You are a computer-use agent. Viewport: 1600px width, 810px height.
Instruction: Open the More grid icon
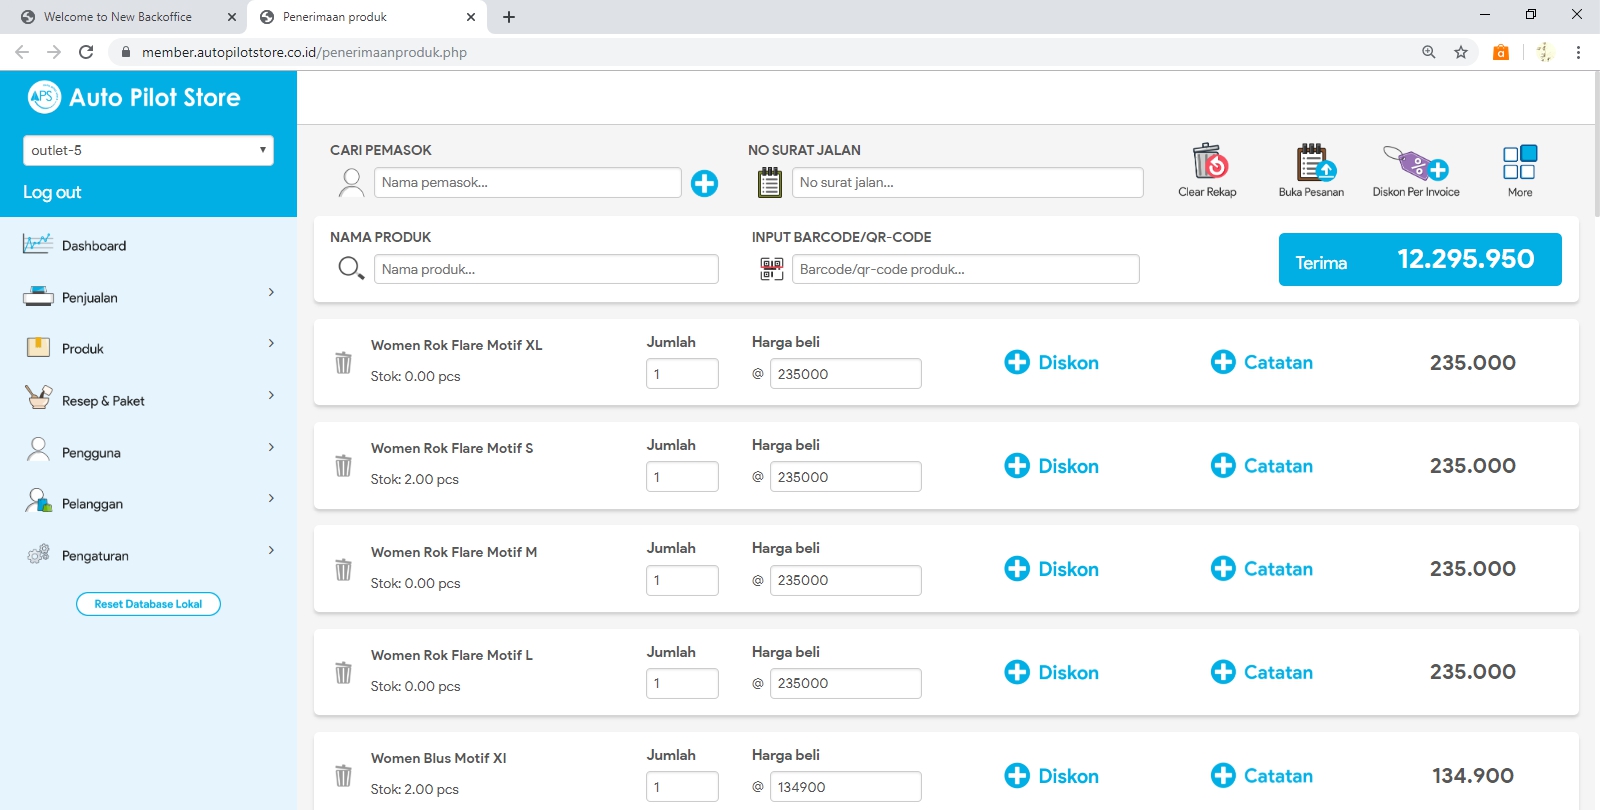point(1519,162)
